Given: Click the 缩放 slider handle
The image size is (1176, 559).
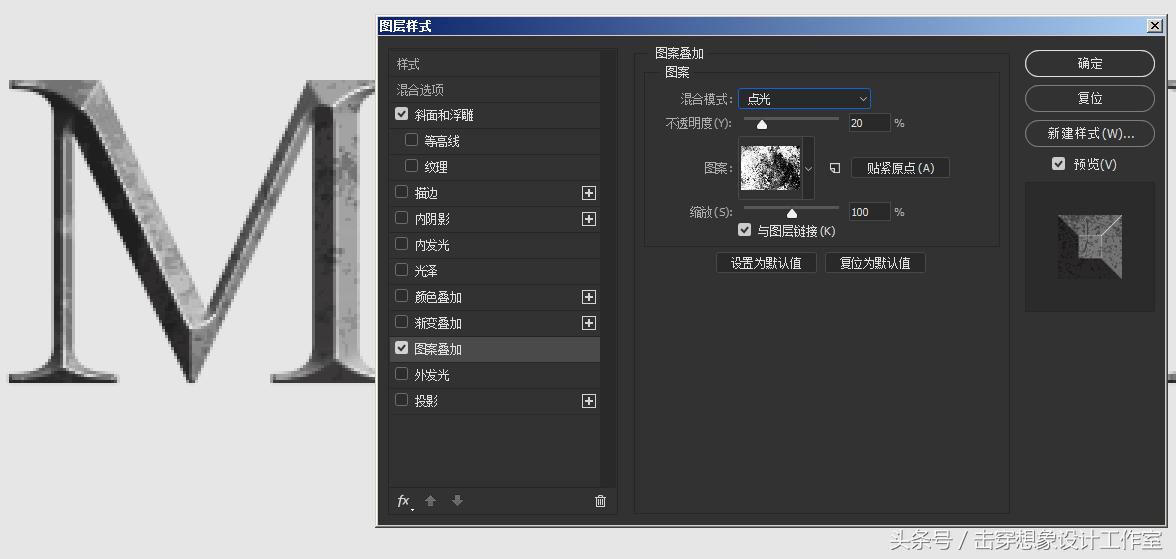Looking at the screenshot, I should point(791,214).
